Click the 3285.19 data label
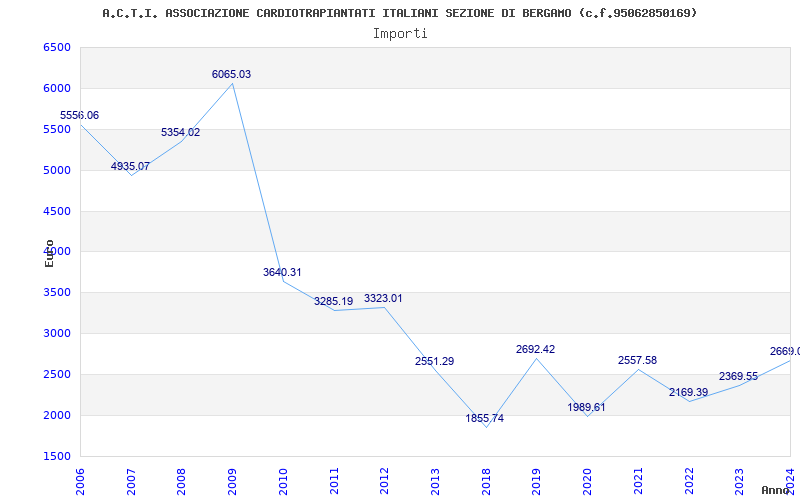This screenshot has height=500, width=800. pos(333,302)
